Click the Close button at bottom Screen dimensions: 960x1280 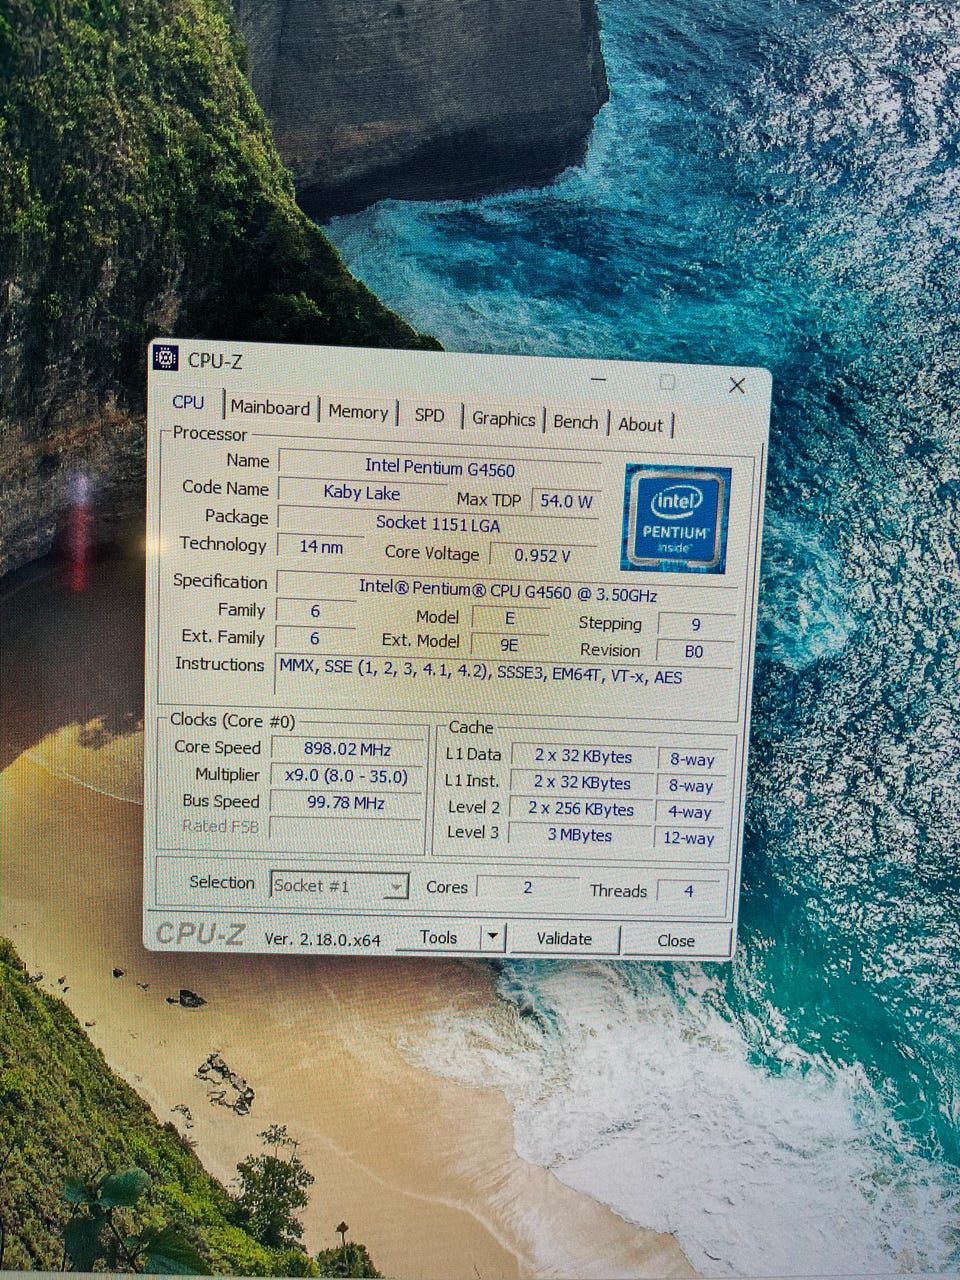point(676,941)
